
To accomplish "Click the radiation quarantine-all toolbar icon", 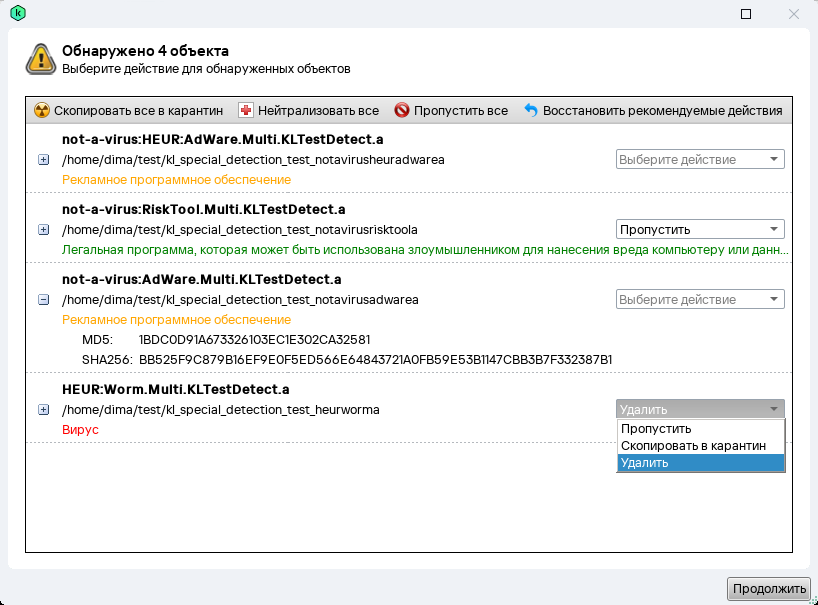I will click(x=42, y=111).
